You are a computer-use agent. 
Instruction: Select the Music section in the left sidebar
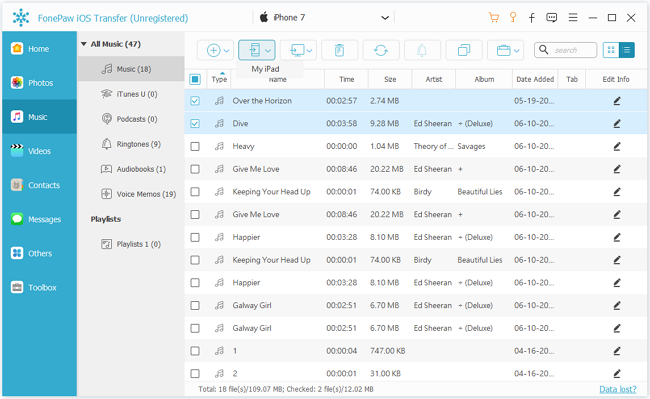pyautogui.click(x=39, y=117)
